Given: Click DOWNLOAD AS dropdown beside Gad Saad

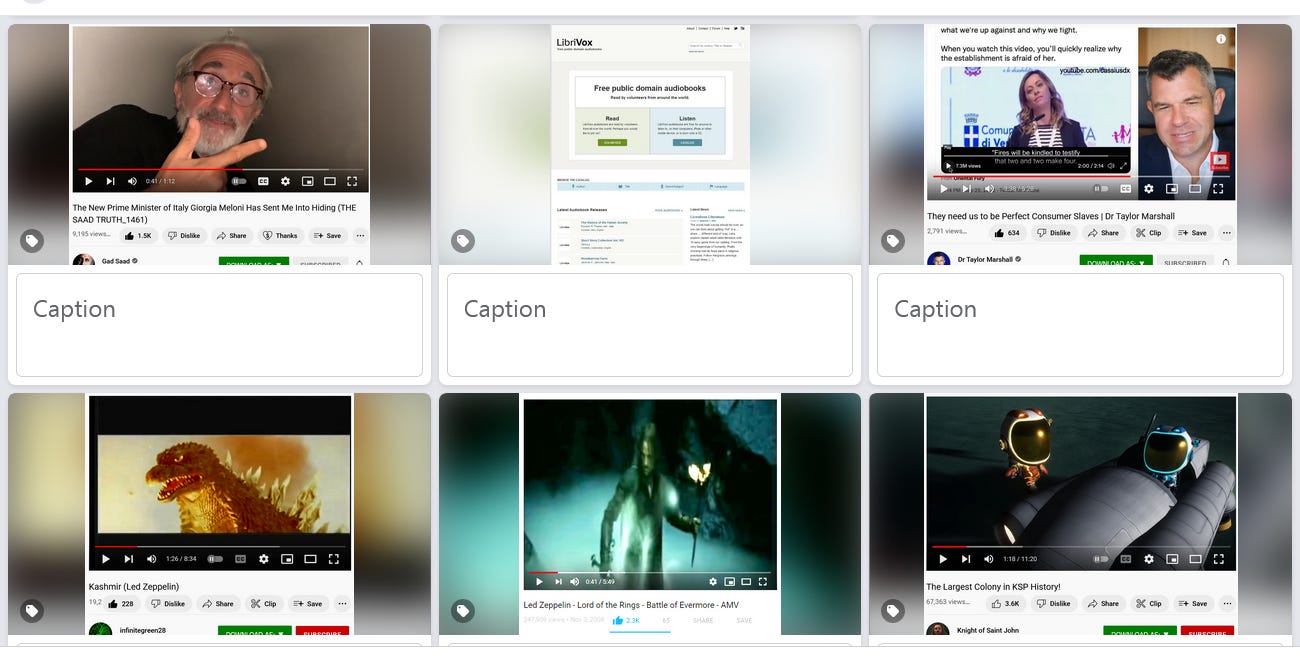Looking at the screenshot, I should pos(254,263).
